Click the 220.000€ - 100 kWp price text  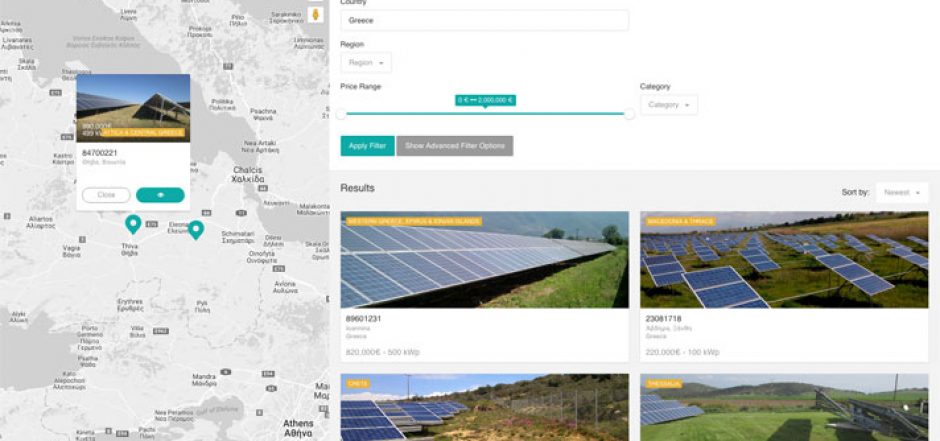click(682, 352)
